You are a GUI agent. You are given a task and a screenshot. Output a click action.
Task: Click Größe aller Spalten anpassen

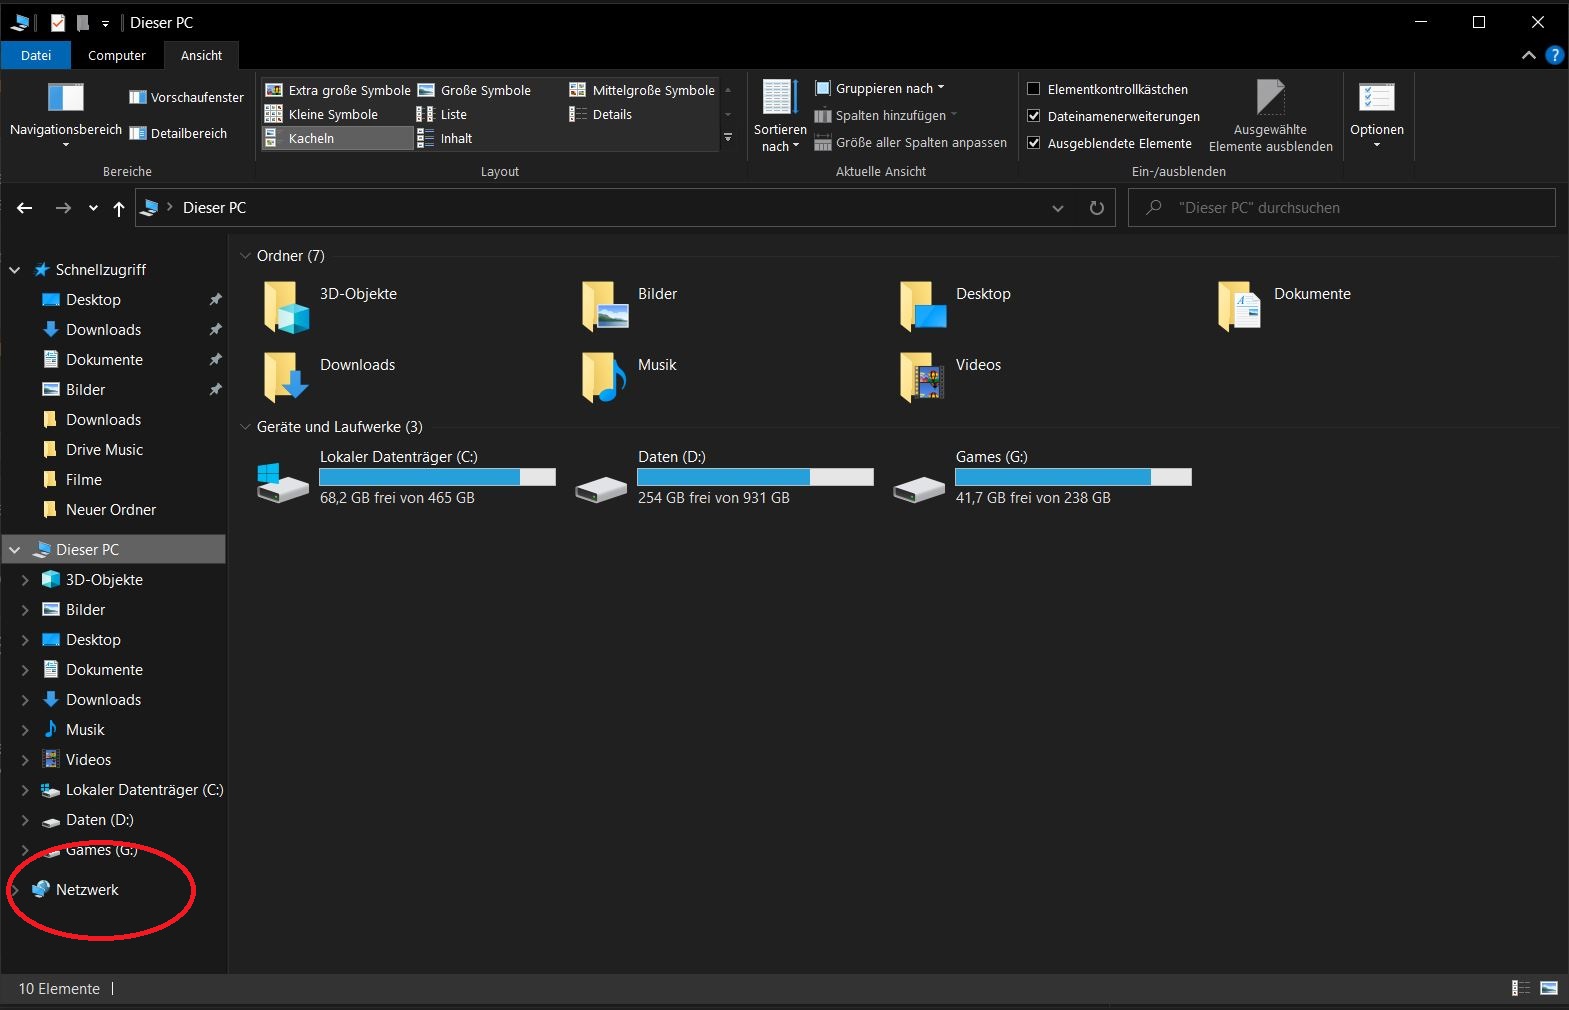(910, 142)
